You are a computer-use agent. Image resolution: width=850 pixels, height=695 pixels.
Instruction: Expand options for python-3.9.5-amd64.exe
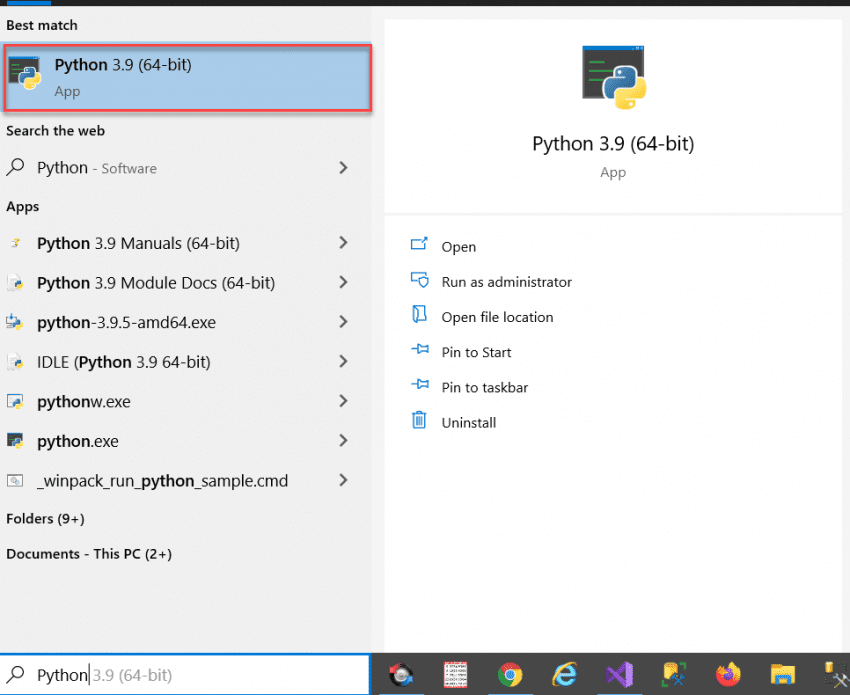tap(343, 322)
